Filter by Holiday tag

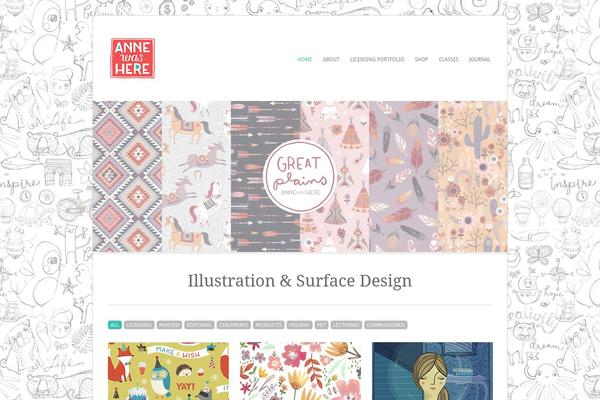click(x=300, y=325)
